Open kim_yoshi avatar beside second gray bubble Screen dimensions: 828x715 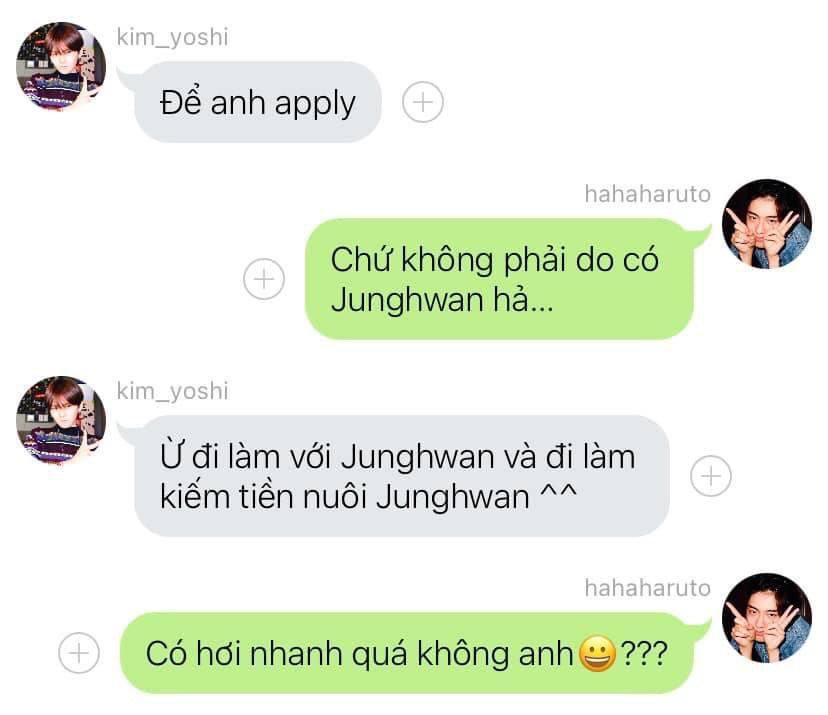(x=61, y=420)
